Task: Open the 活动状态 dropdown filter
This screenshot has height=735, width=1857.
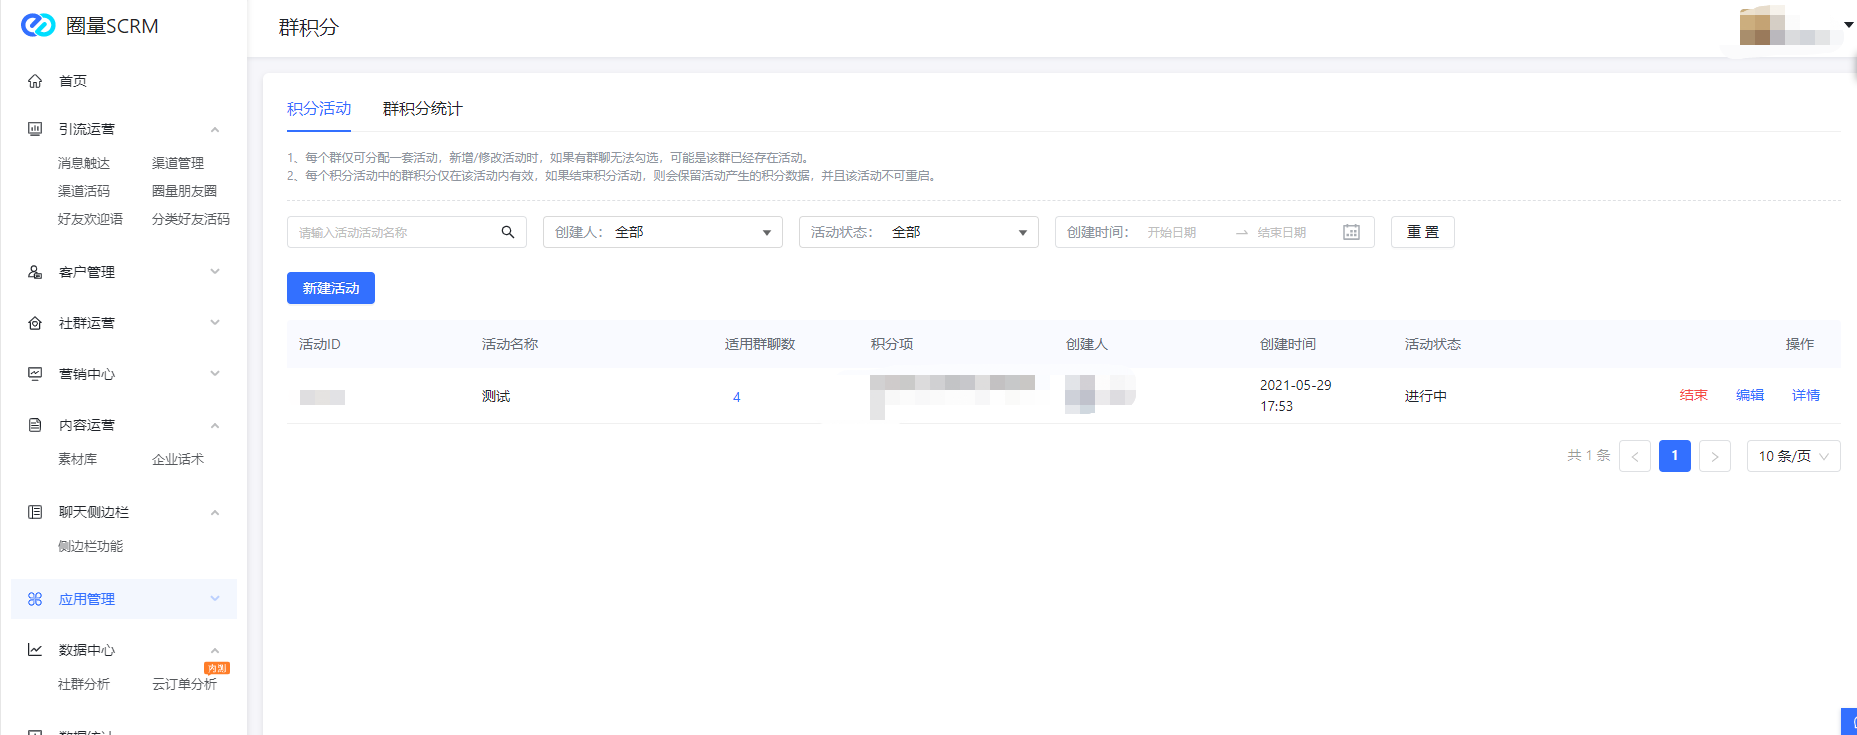Action: tap(918, 232)
